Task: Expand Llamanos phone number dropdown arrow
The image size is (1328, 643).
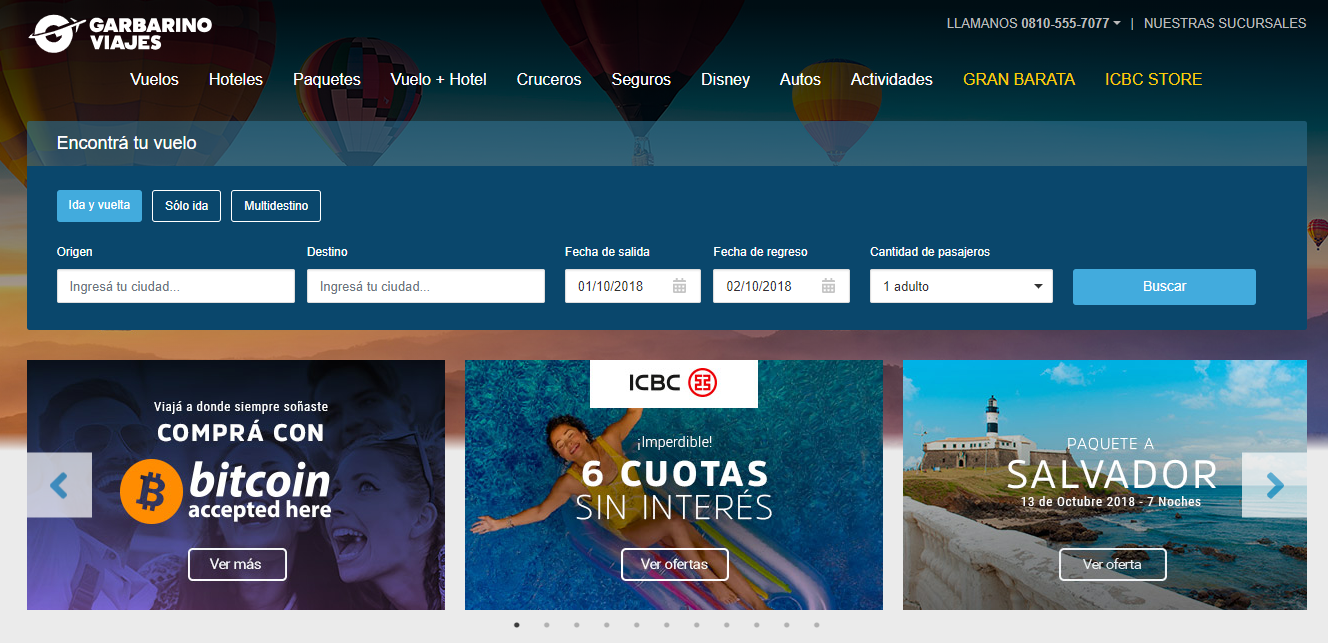Action: click(x=1117, y=23)
